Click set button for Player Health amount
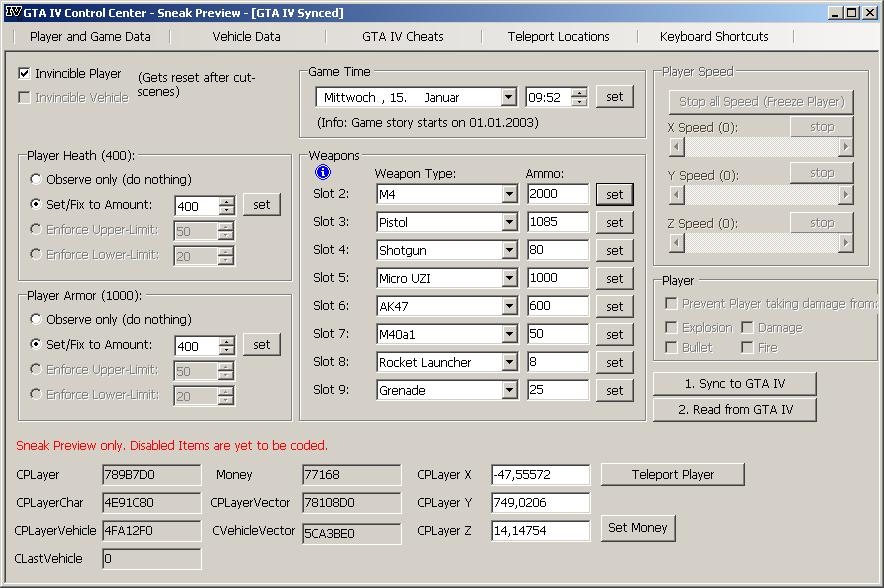Screen dimensions: 884x588 (x=262, y=205)
